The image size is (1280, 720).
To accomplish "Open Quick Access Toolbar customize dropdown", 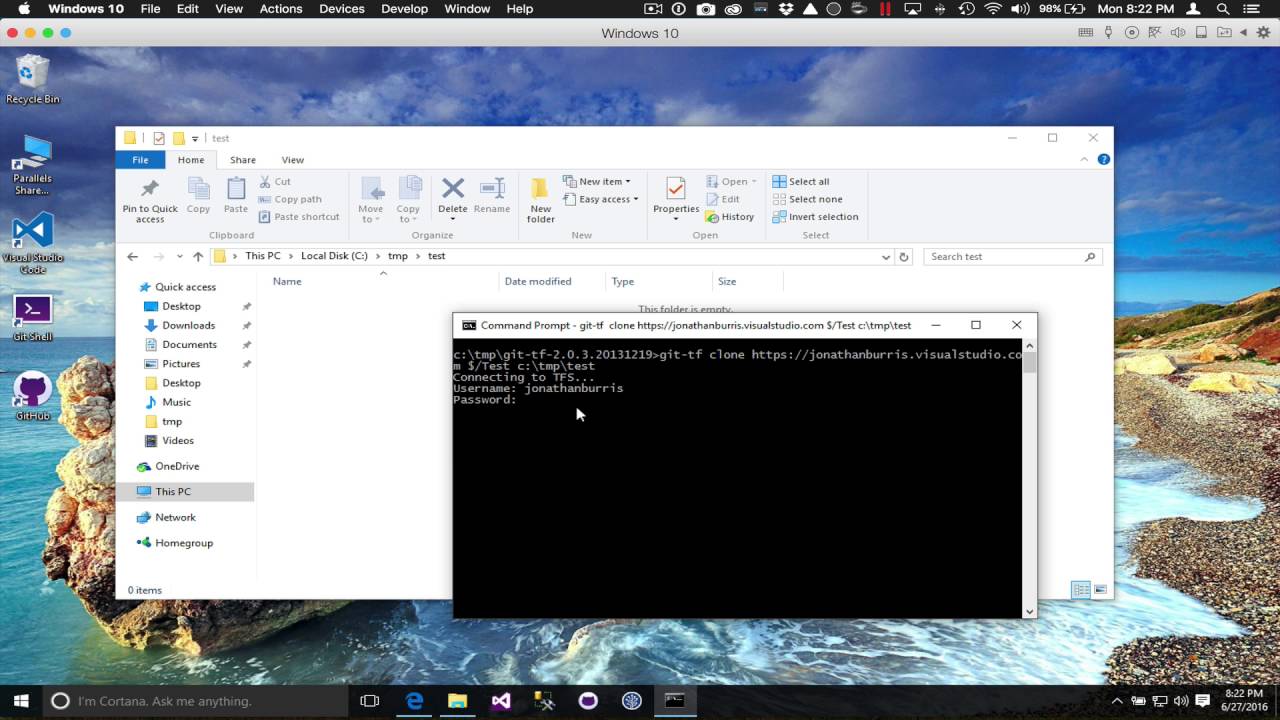I will pyautogui.click(x=196, y=139).
